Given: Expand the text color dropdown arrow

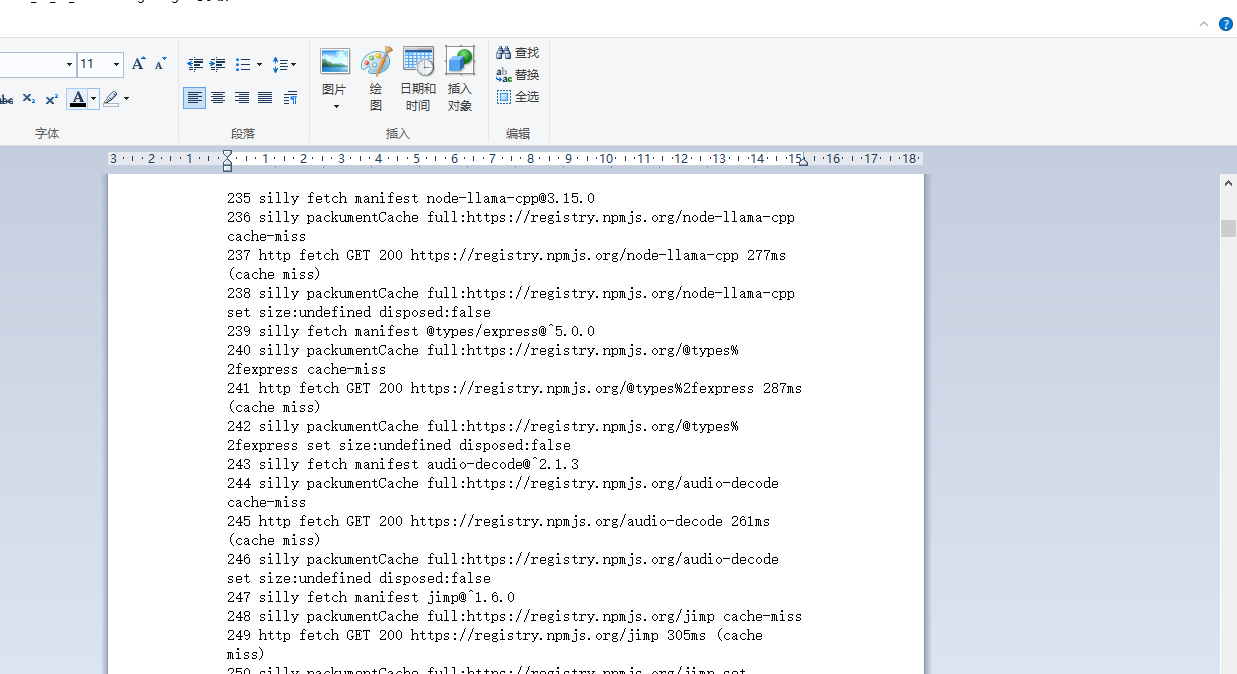Looking at the screenshot, I should (93, 98).
